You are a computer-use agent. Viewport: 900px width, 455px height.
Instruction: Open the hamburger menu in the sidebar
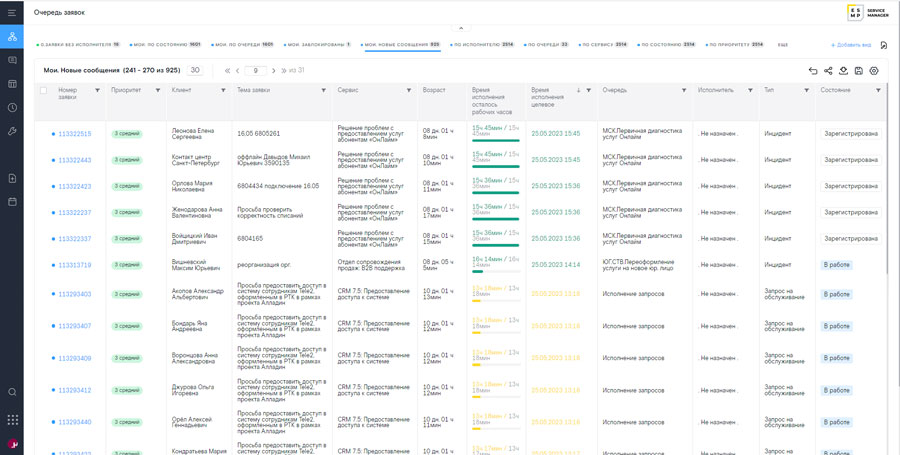(12, 13)
